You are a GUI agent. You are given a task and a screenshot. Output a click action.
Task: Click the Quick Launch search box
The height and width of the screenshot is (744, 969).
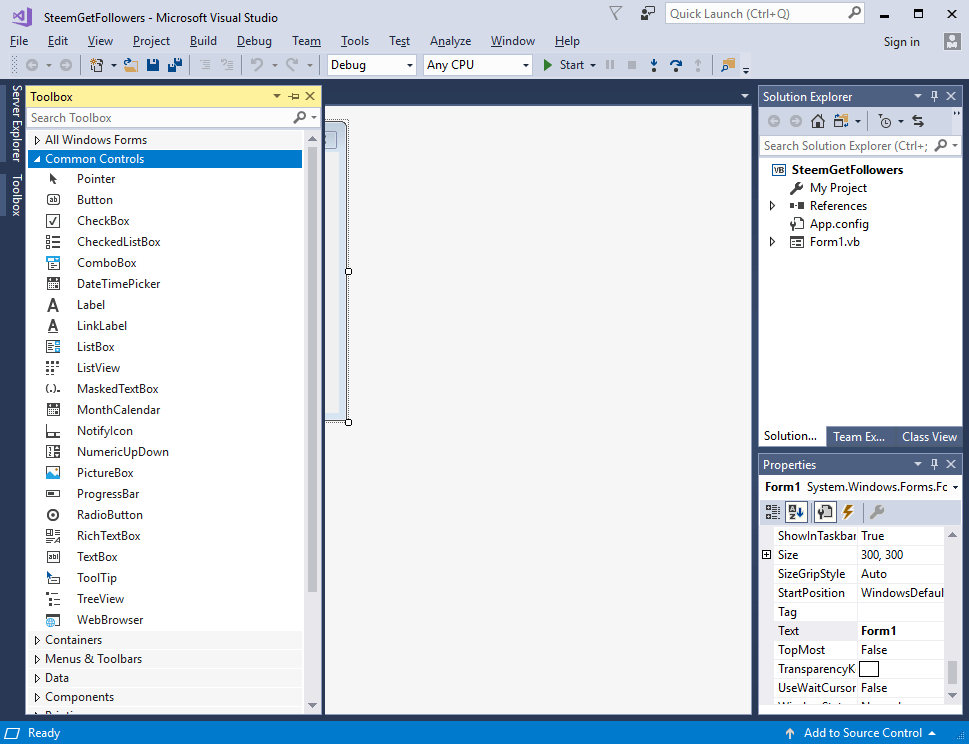[x=764, y=14]
